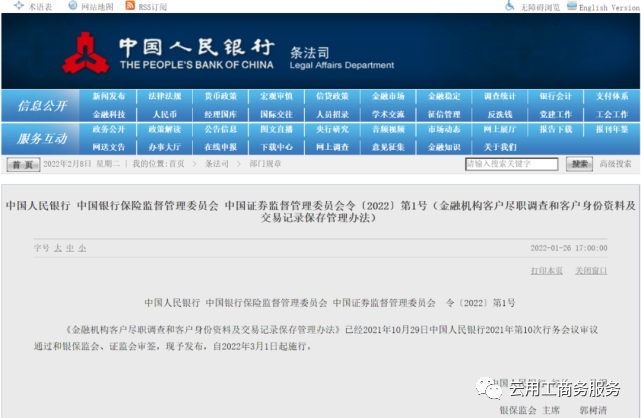Open 音频视频 menu entry
The image size is (641, 418).
click(388, 130)
